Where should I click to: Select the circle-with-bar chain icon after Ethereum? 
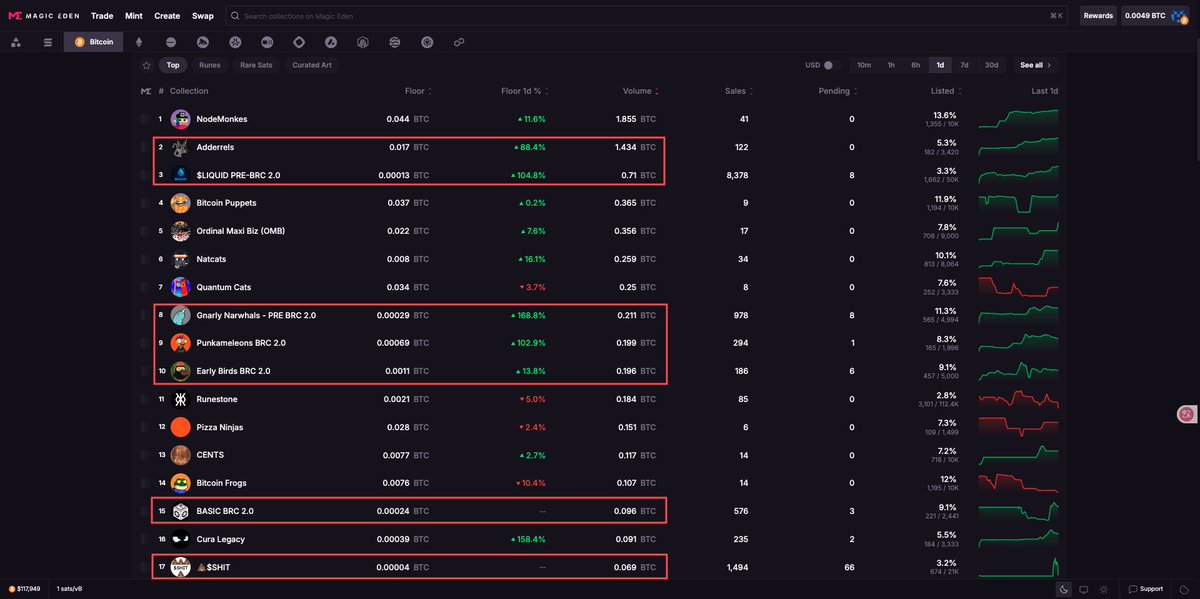click(171, 42)
